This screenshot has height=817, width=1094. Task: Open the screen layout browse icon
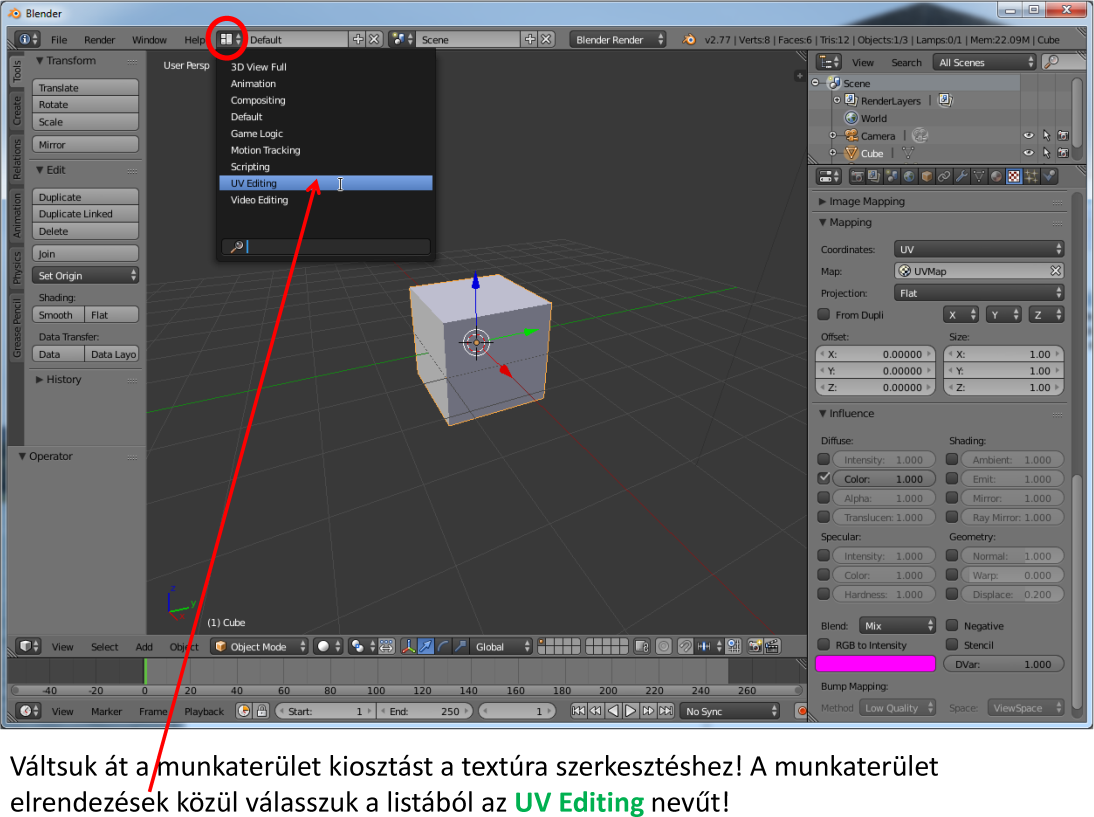pyautogui.click(x=230, y=40)
